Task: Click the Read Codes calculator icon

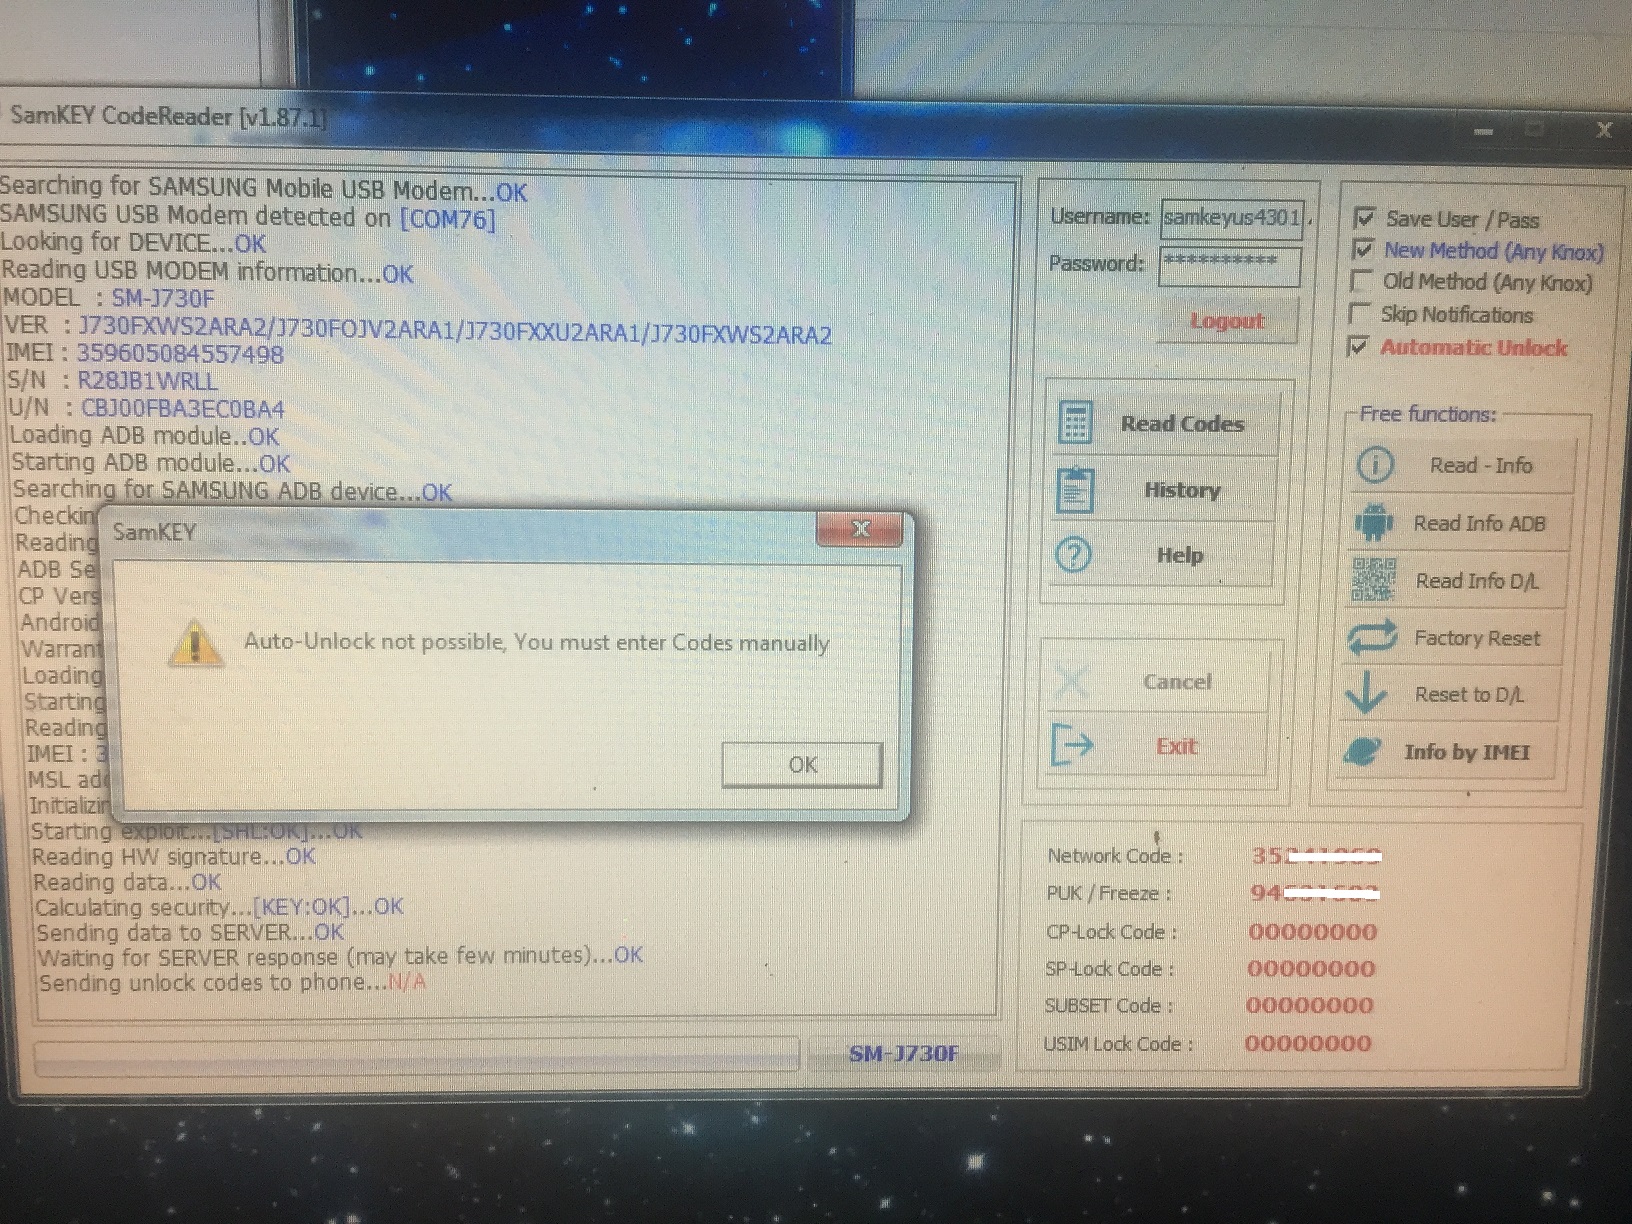Action: coord(1075,423)
